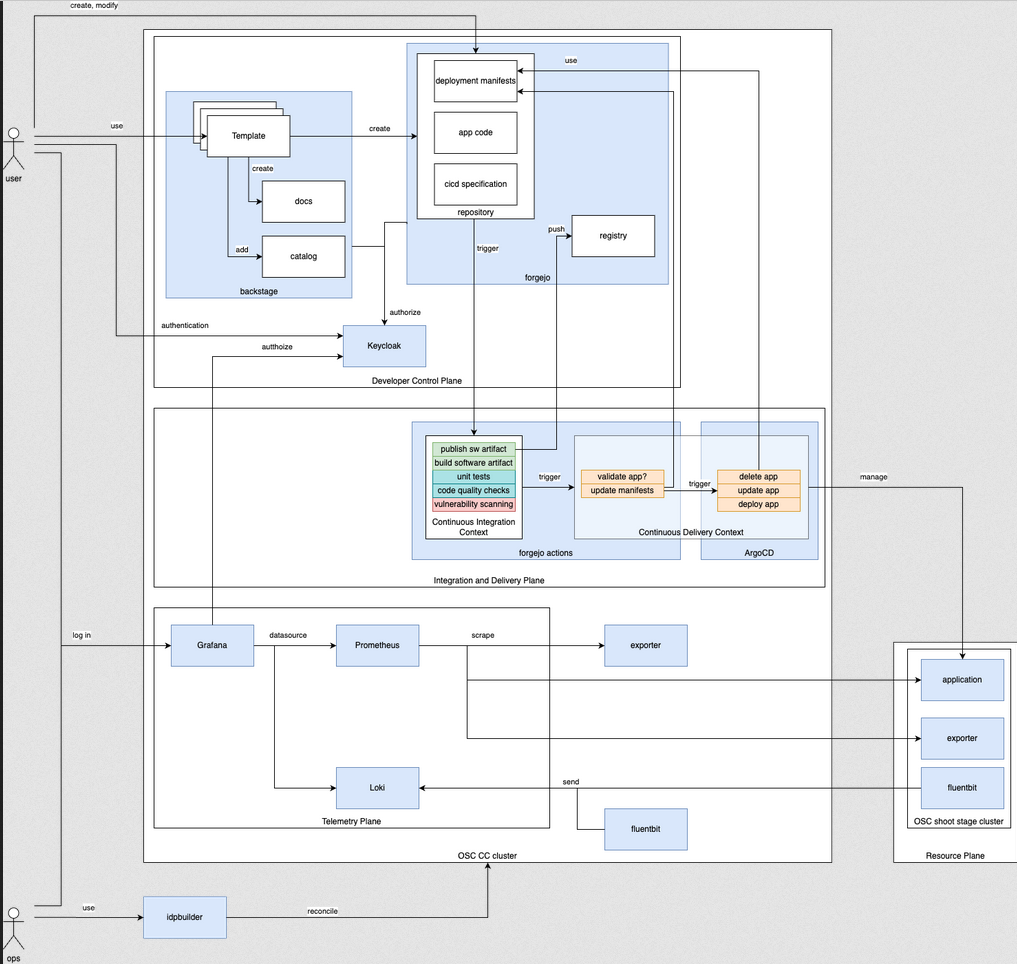
Task: Select the app code box
Action: pyautogui.click(x=475, y=132)
